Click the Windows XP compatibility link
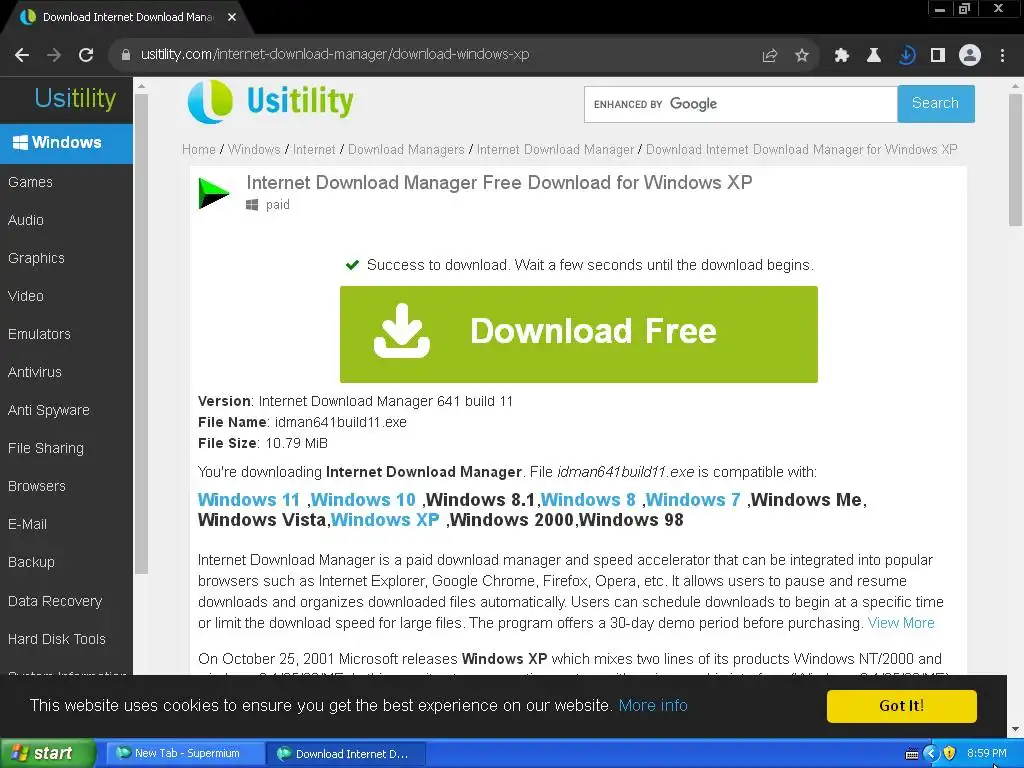The height and width of the screenshot is (768, 1024). click(385, 520)
